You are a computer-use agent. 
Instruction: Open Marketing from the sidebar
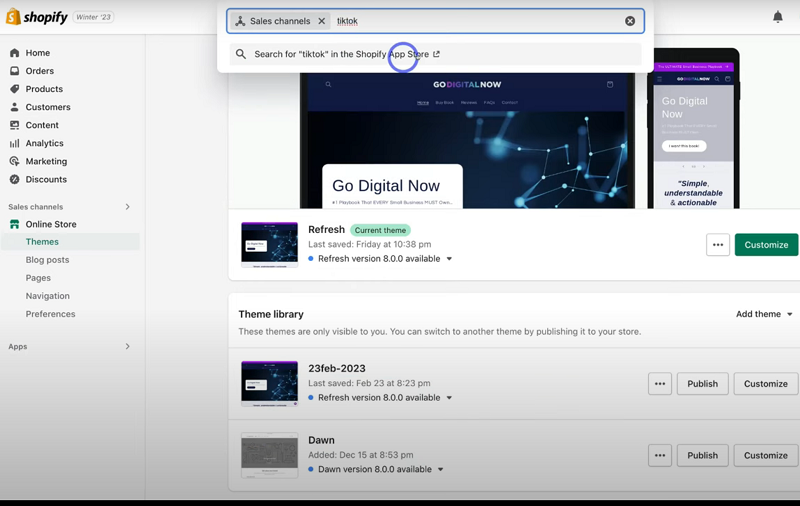click(46, 161)
